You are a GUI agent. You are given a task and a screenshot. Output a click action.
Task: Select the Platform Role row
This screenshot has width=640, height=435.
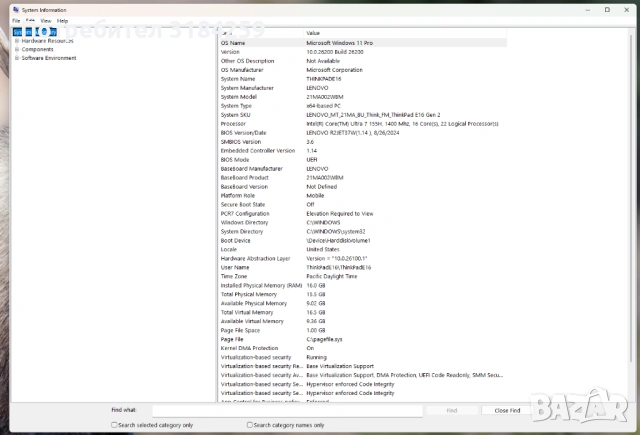coord(362,195)
